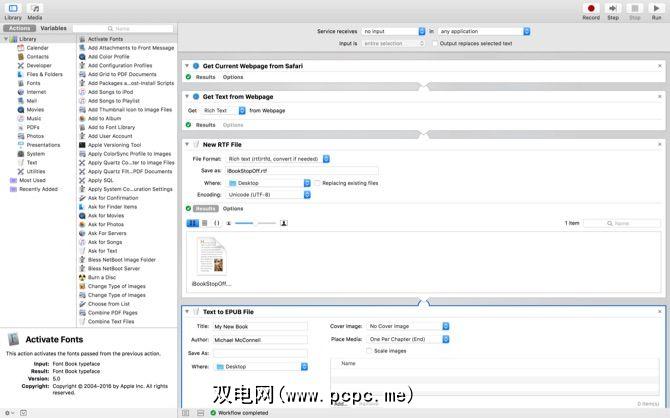Select the Apple Versioning Tool action
Viewport: 670px width, 418px height.
point(114,145)
